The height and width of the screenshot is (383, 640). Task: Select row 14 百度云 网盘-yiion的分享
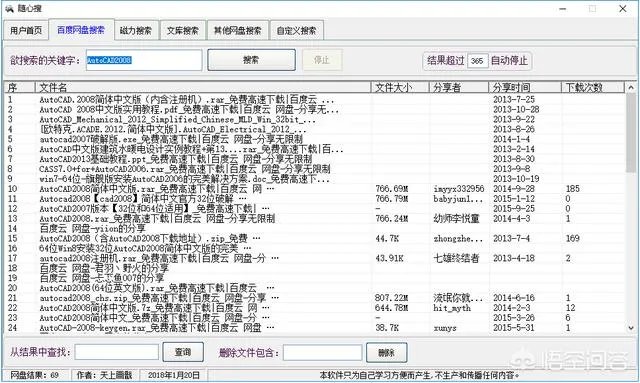(x=315, y=228)
